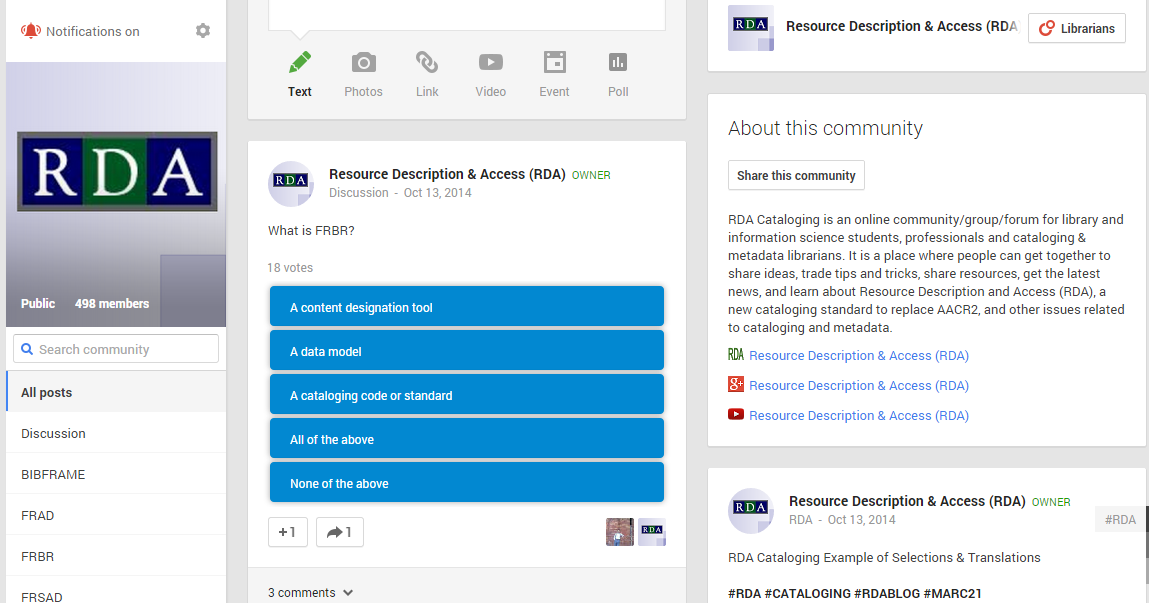Select the Event calendar icon
The image size is (1149, 603).
point(555,62)
